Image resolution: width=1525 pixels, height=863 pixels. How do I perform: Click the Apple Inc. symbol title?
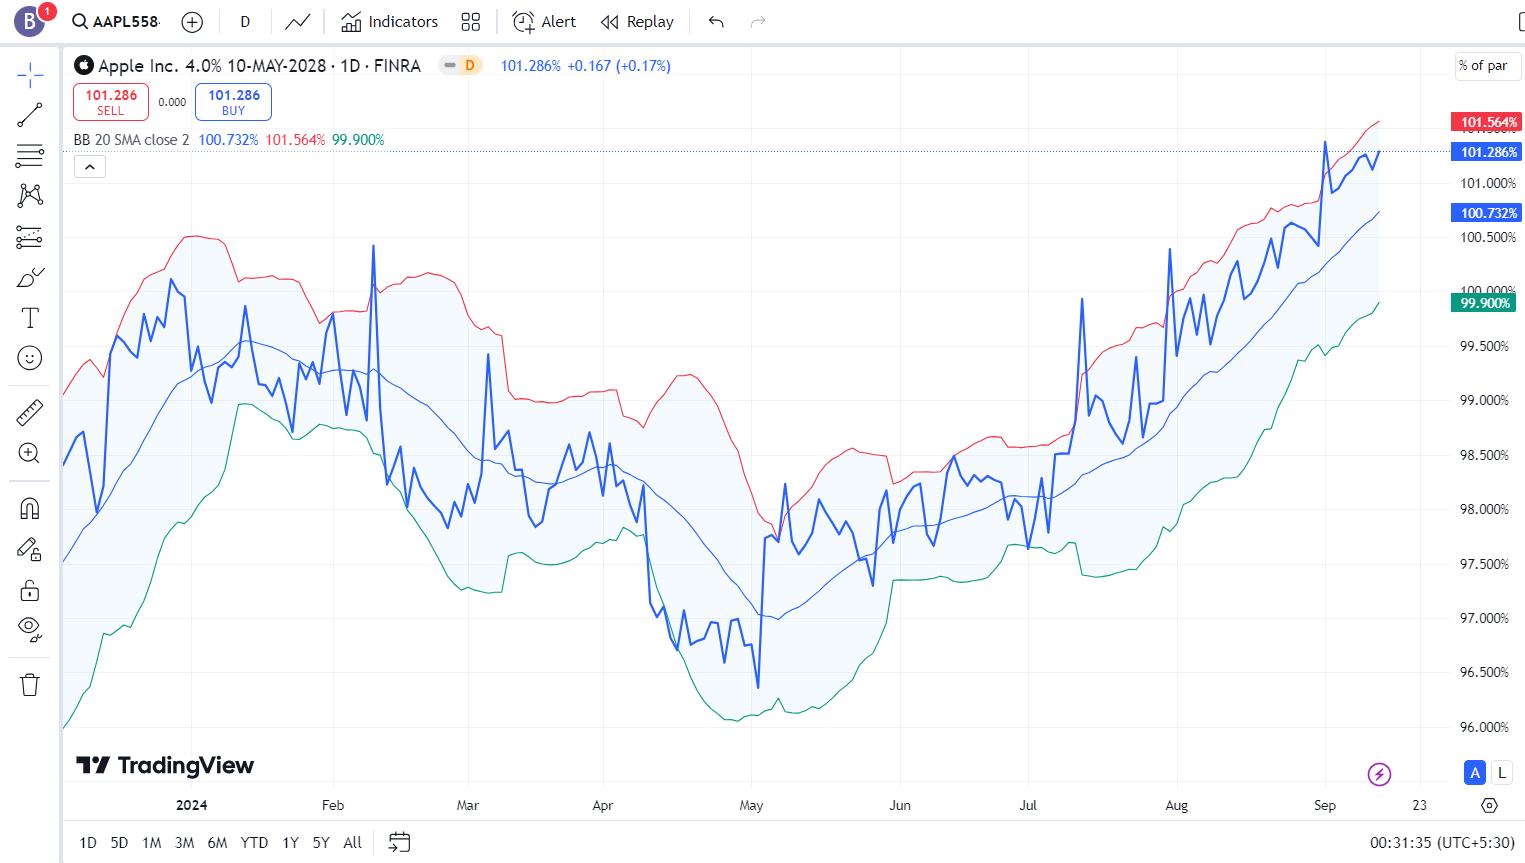(x=260, y=66)
